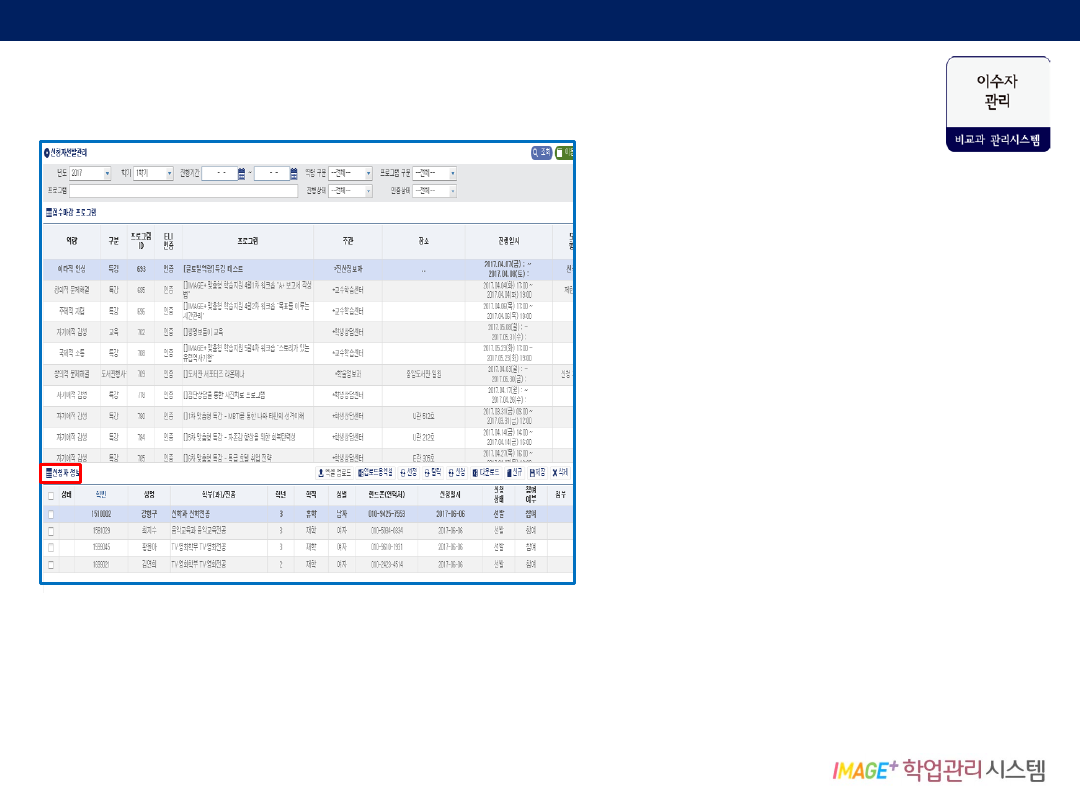Image resolution: width=1080 pixels, height=810 pixels.
Task: Open the start date calendar picker
Action: 243,173
